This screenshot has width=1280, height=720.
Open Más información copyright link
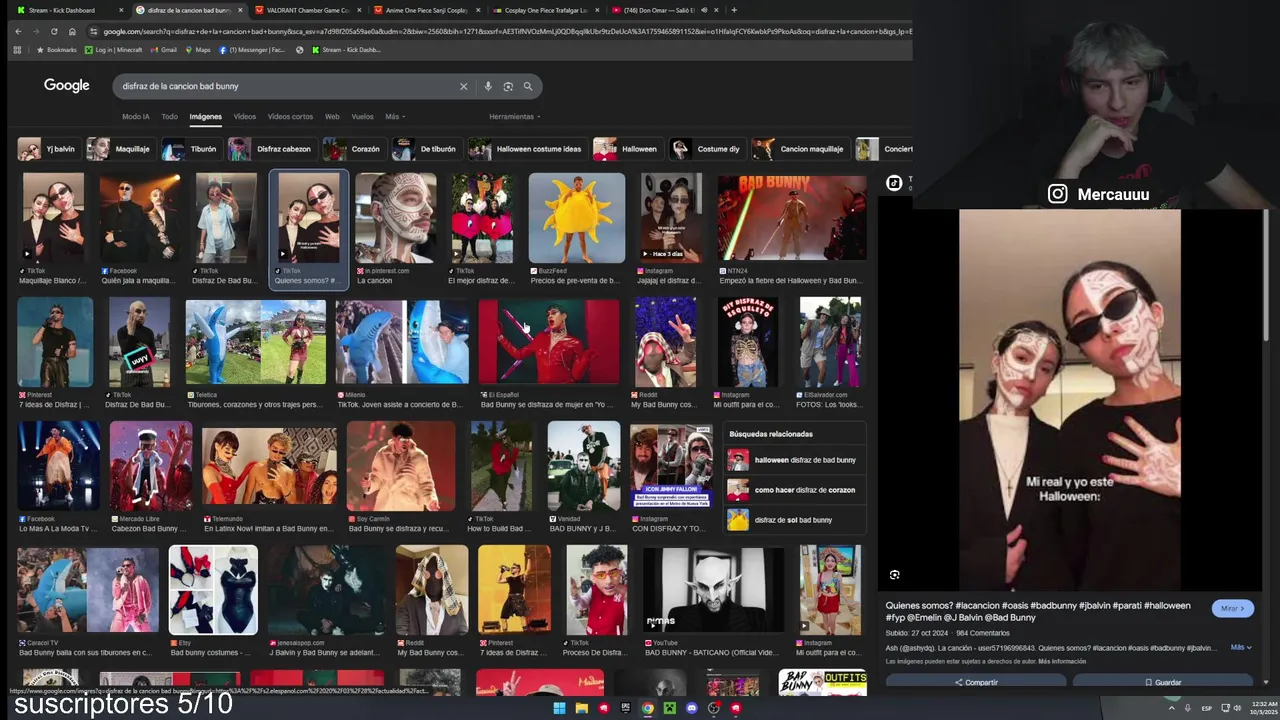[1062, 661]
